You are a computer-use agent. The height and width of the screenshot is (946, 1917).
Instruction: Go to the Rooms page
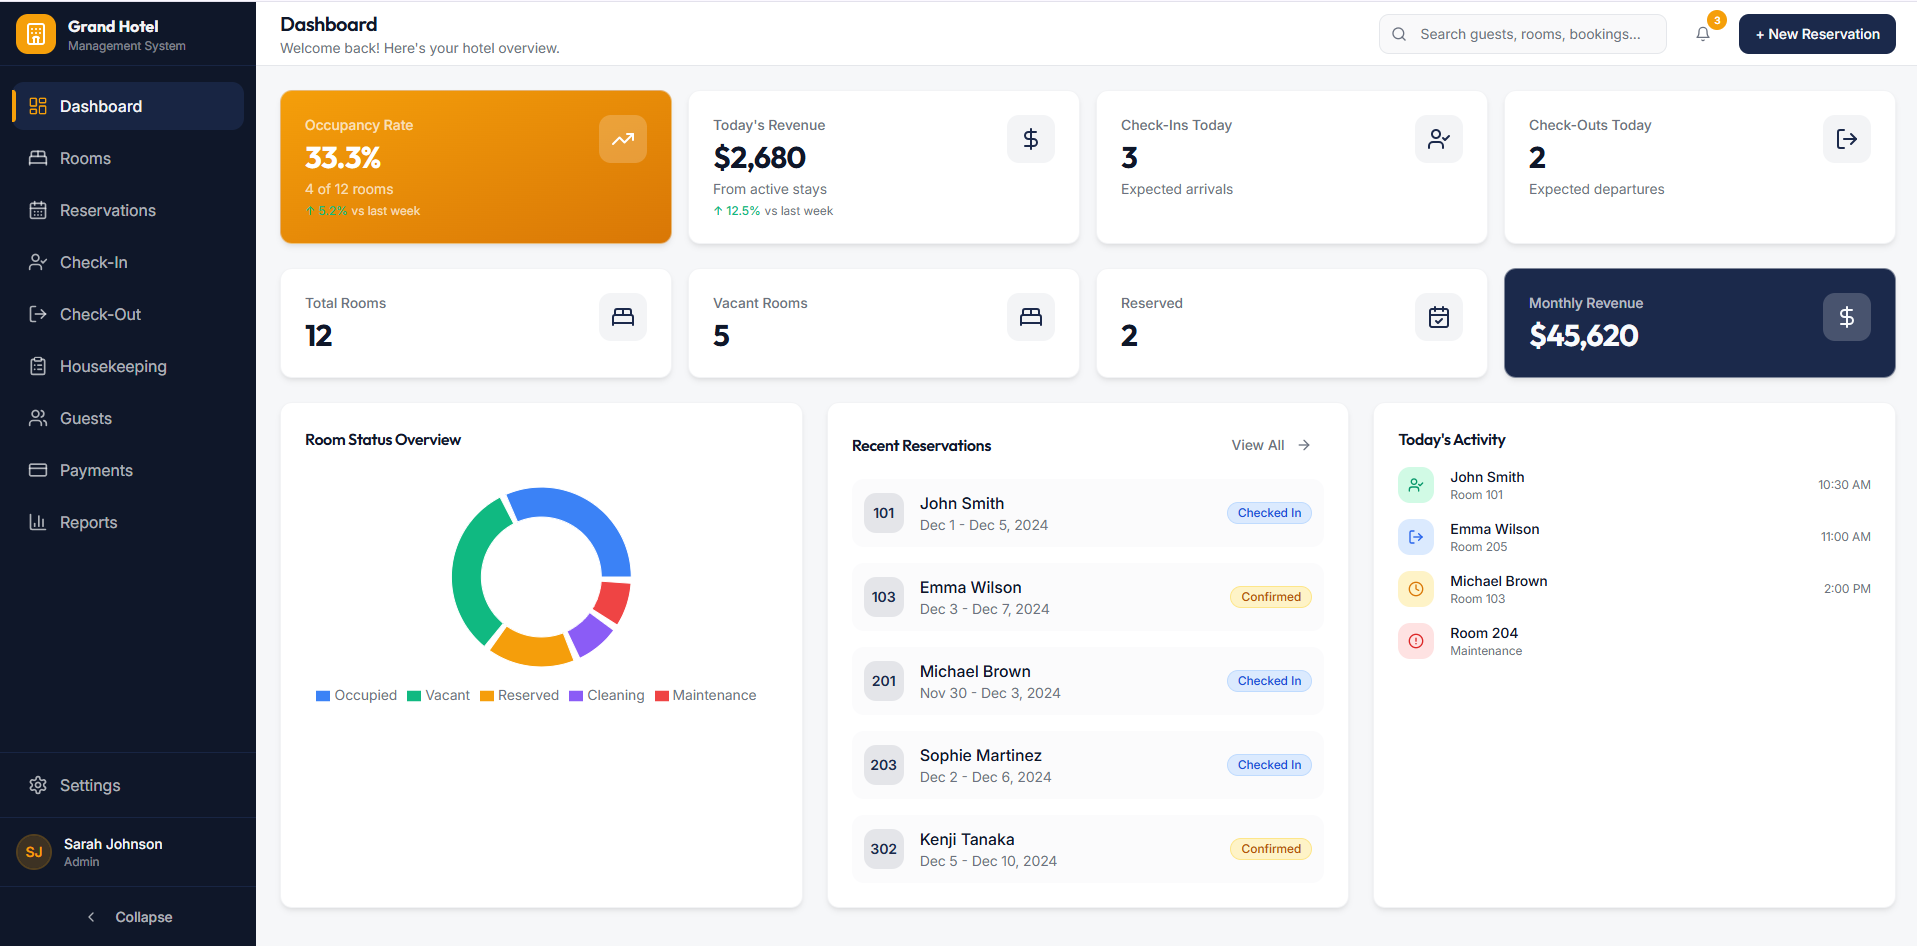pyautogui.click(x=128, y=158)
